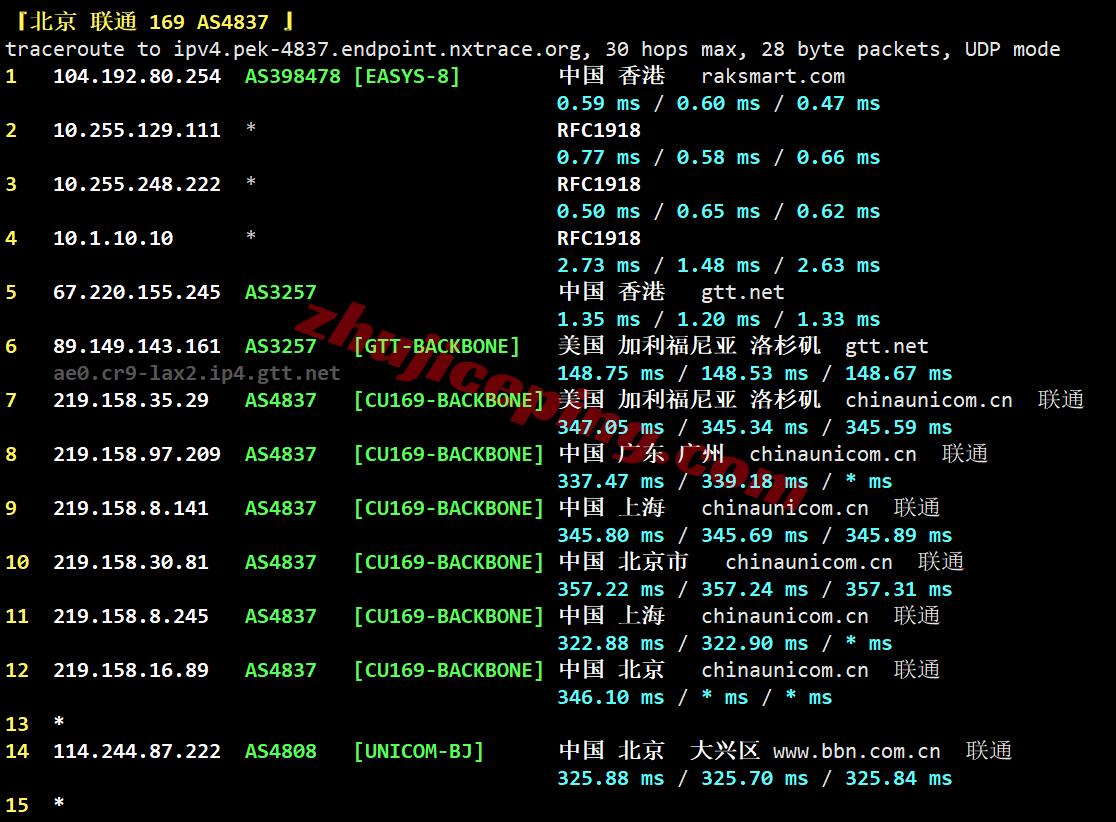Screen dimensions: 1116x822
Task: Click IP address 10.1.10.10
Action: [113, 238]
